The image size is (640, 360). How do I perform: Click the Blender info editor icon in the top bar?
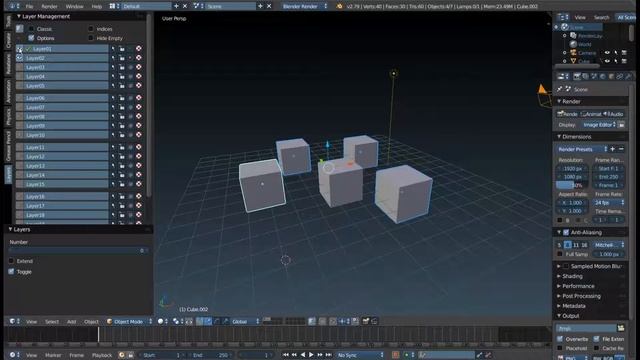(x=12, y=6)
